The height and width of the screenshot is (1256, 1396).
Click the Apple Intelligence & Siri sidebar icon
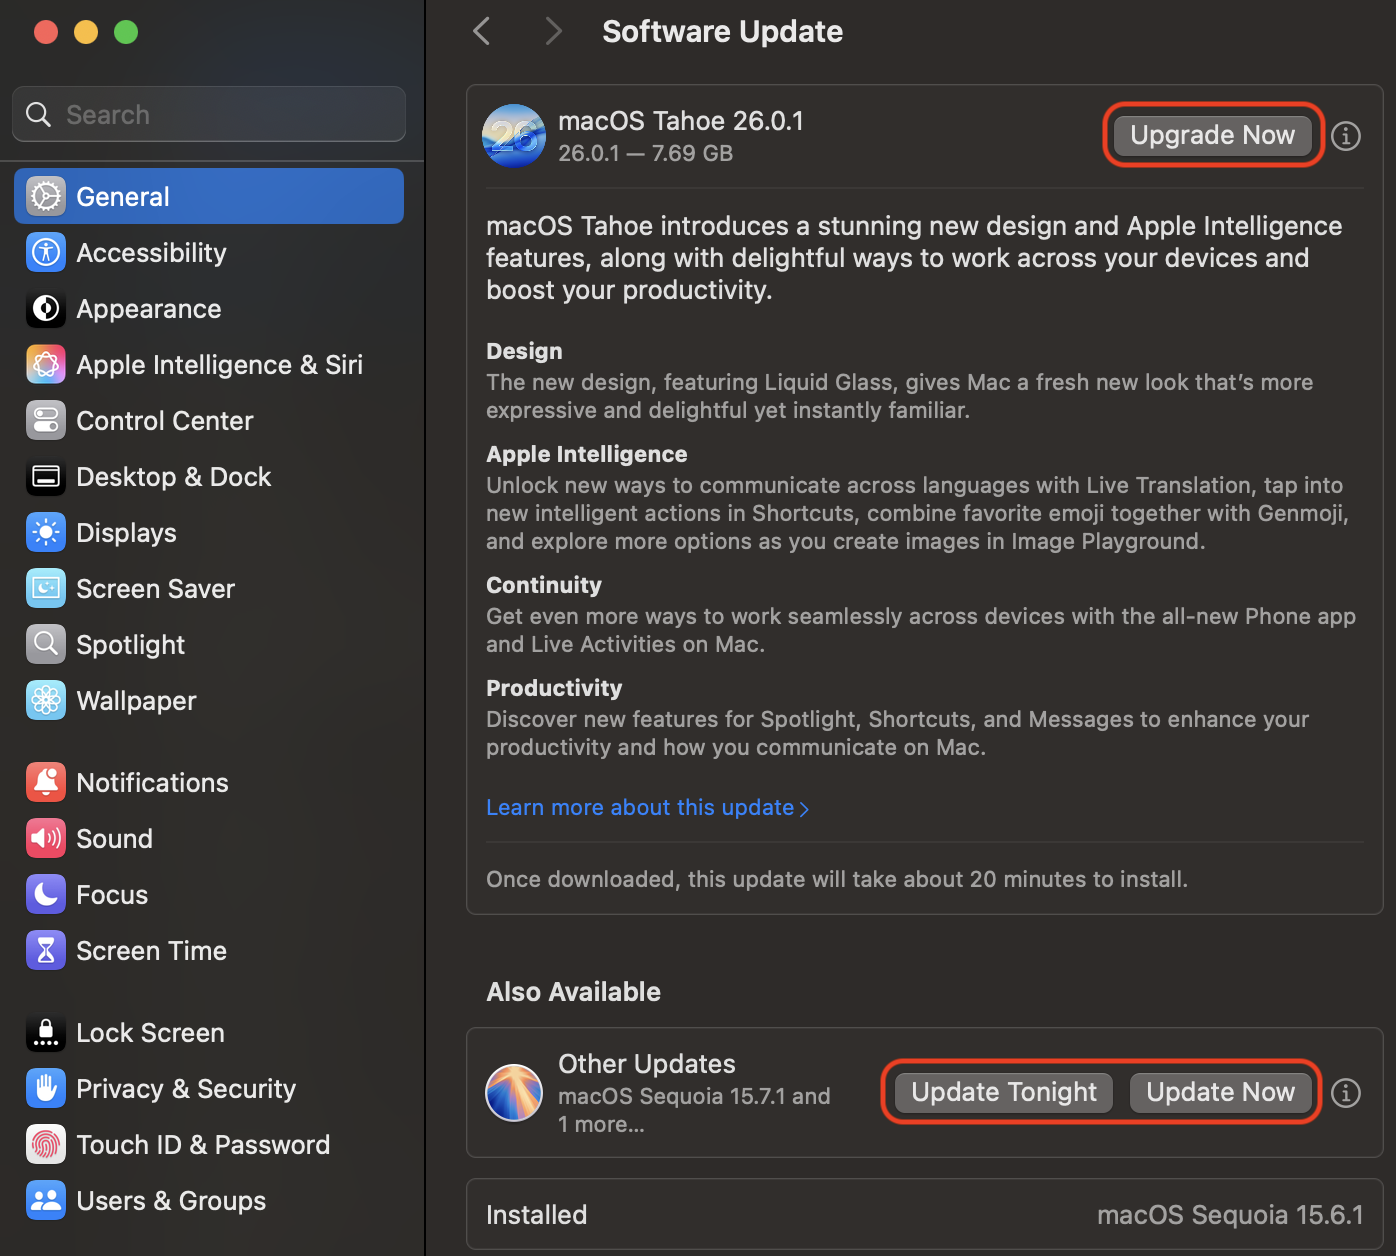pyautogui.click(x=46, y=364)
